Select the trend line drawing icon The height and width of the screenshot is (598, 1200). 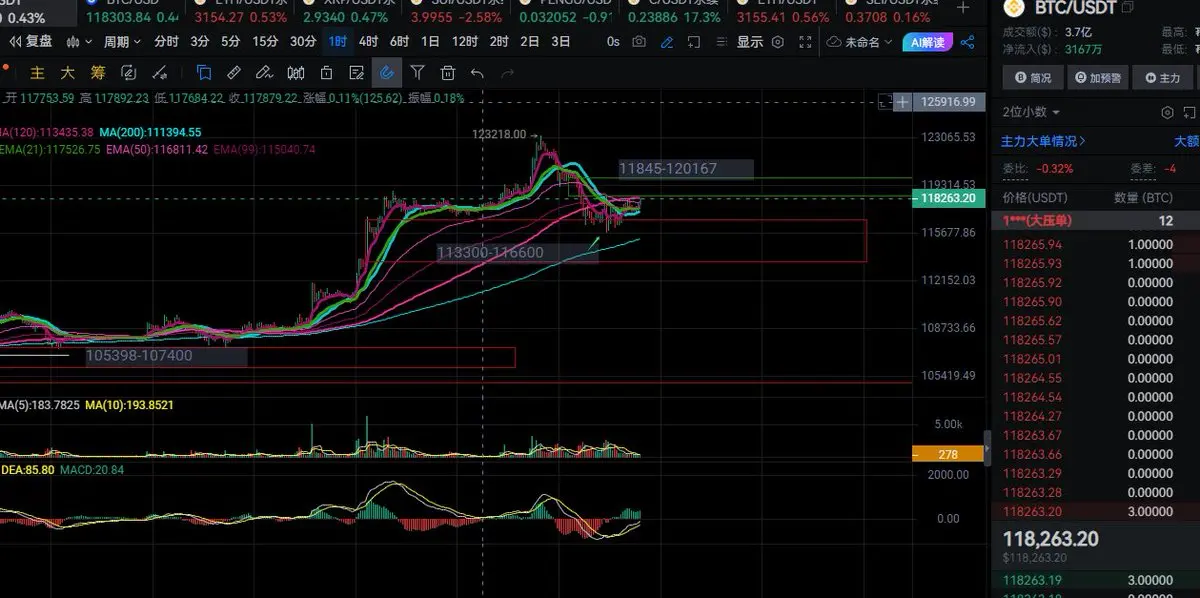(159, 72)
